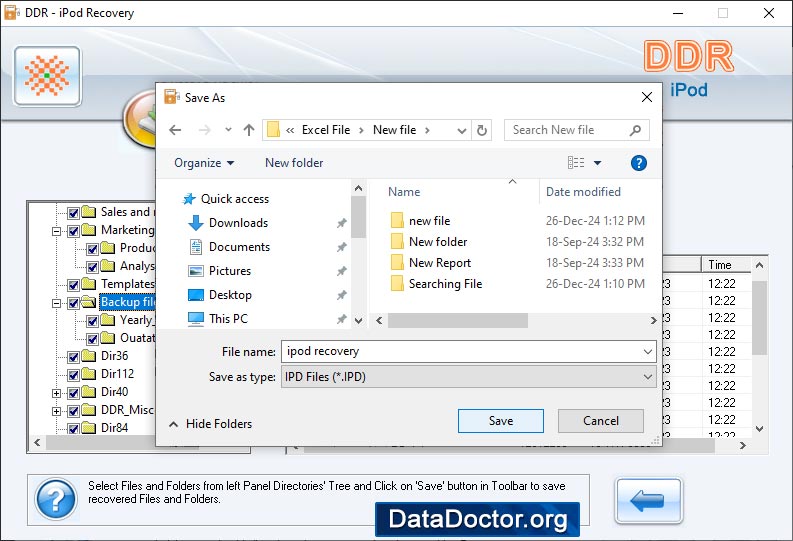Uncheck the Dir112 checkbox
Screen dimensions: 793x541
tap(73, 375)
